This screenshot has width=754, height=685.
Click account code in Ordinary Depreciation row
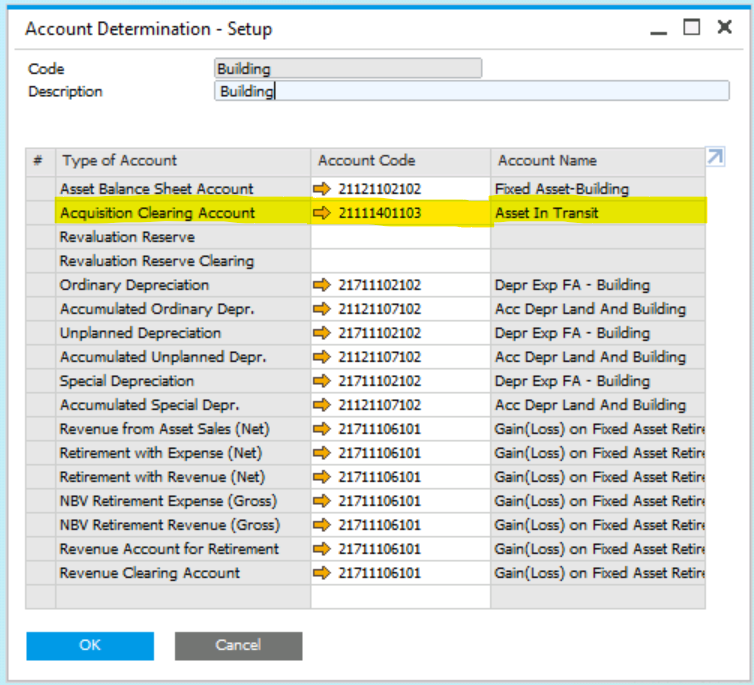pyautogui.click(x=379, y=285)
